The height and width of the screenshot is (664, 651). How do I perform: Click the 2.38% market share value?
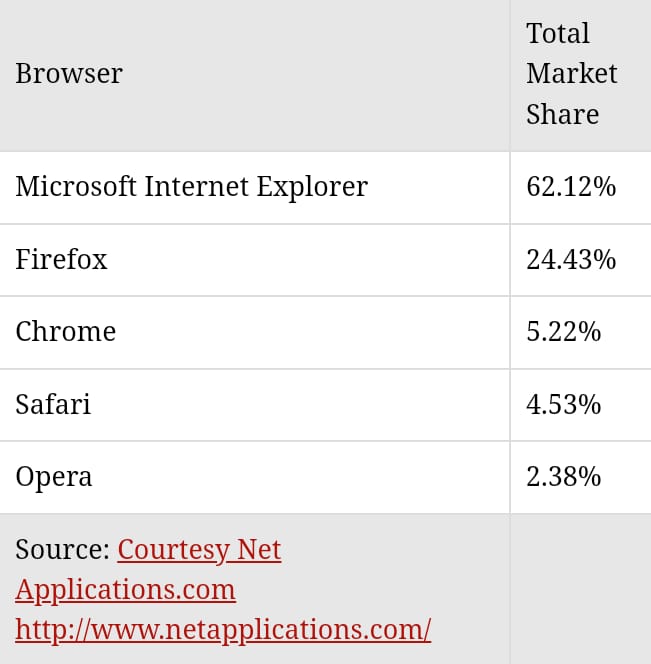click(563, 477)
